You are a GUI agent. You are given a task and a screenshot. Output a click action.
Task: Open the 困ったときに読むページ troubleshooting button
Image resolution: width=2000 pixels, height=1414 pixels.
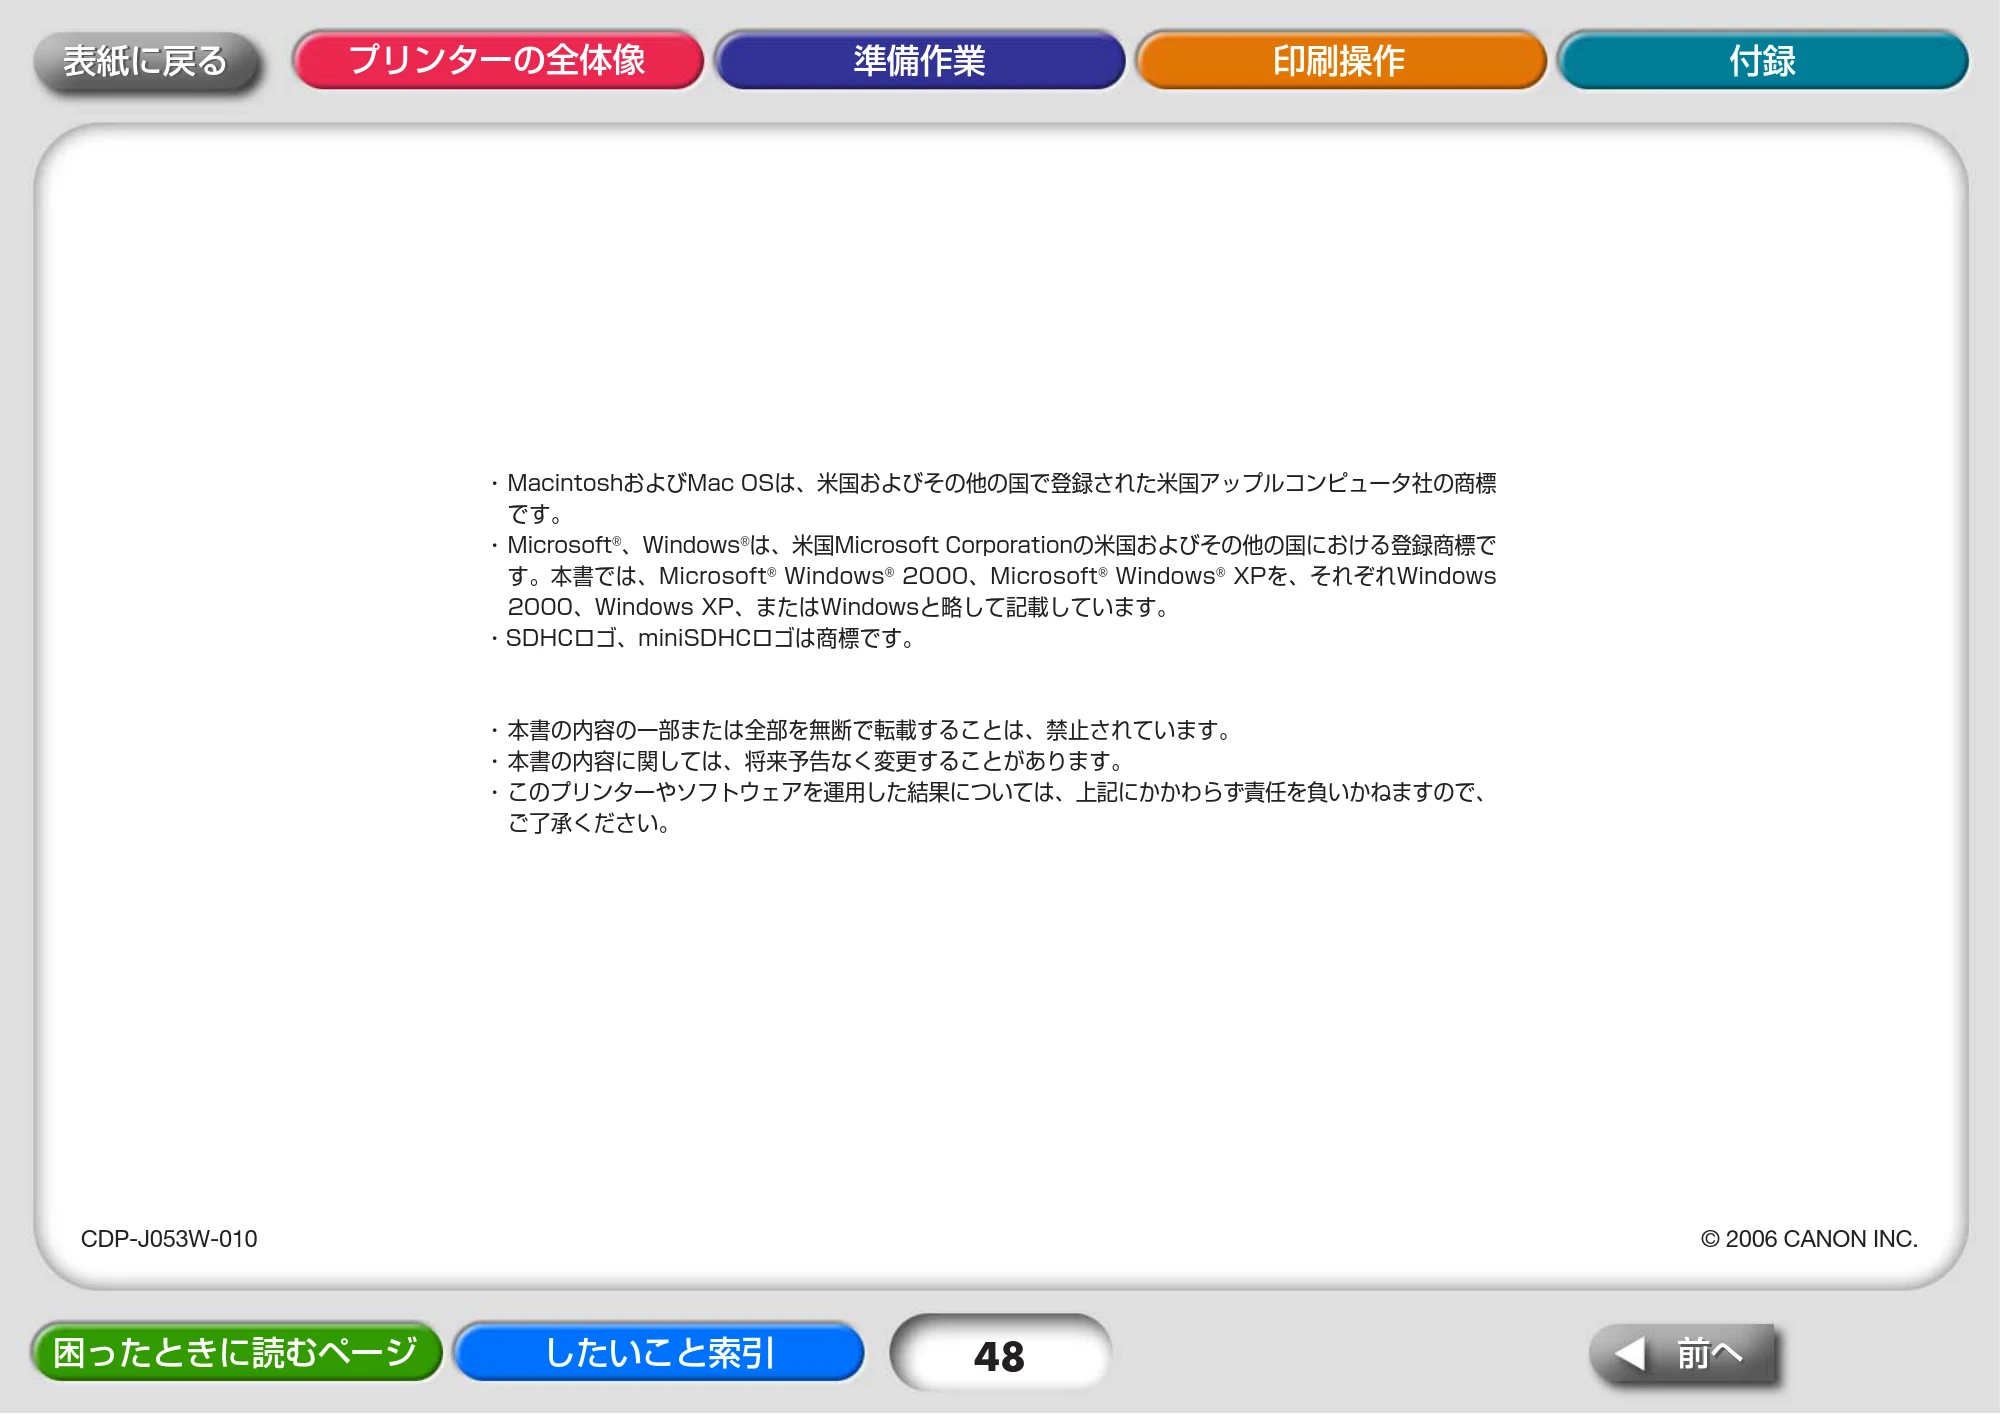tap(236, 1351)
